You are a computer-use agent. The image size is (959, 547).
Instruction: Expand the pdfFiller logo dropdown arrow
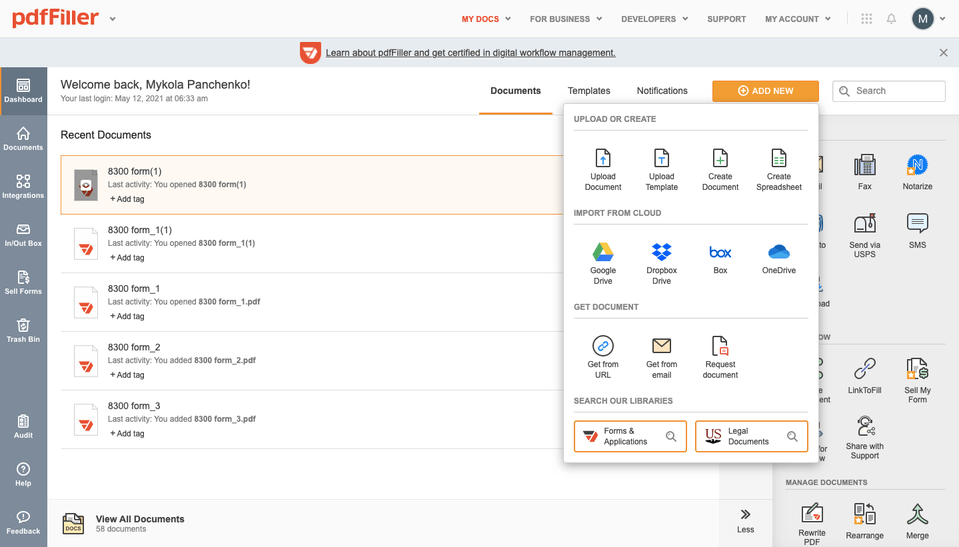113,19
